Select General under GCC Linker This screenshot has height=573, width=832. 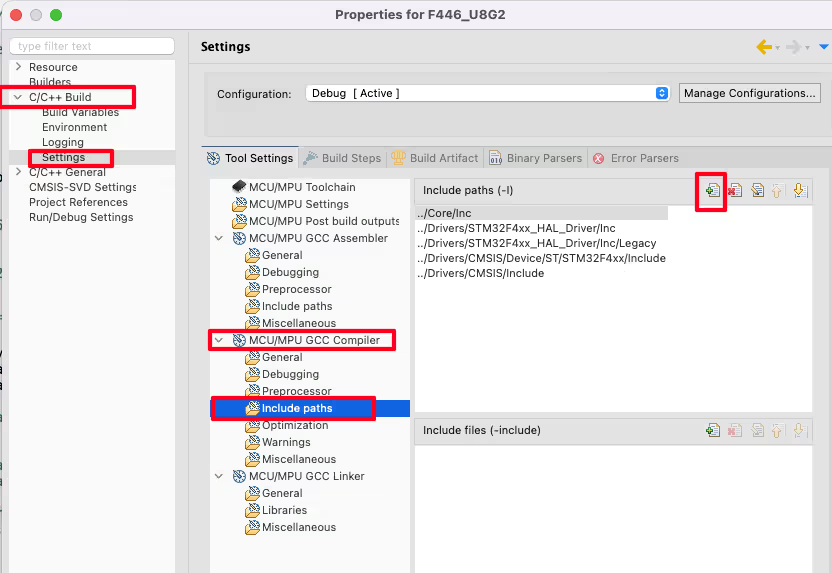coord(274,493)
